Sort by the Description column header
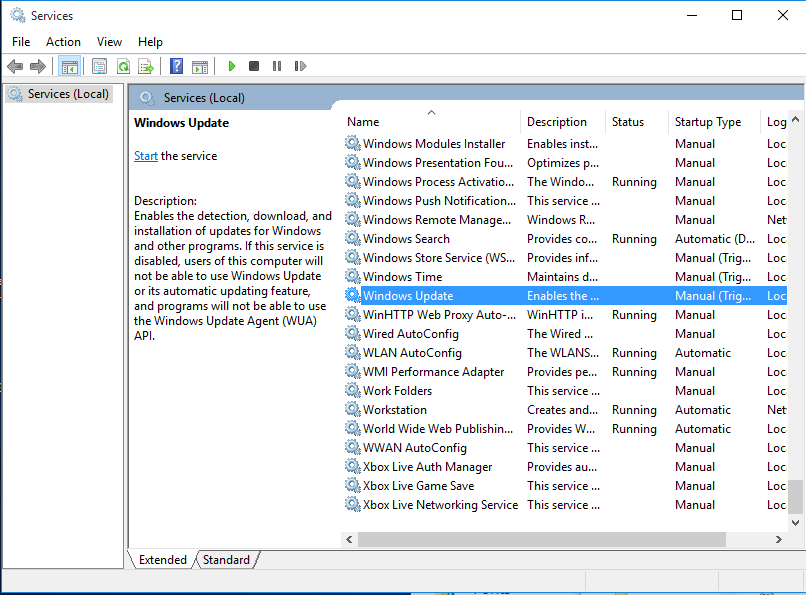 [563, 122]
